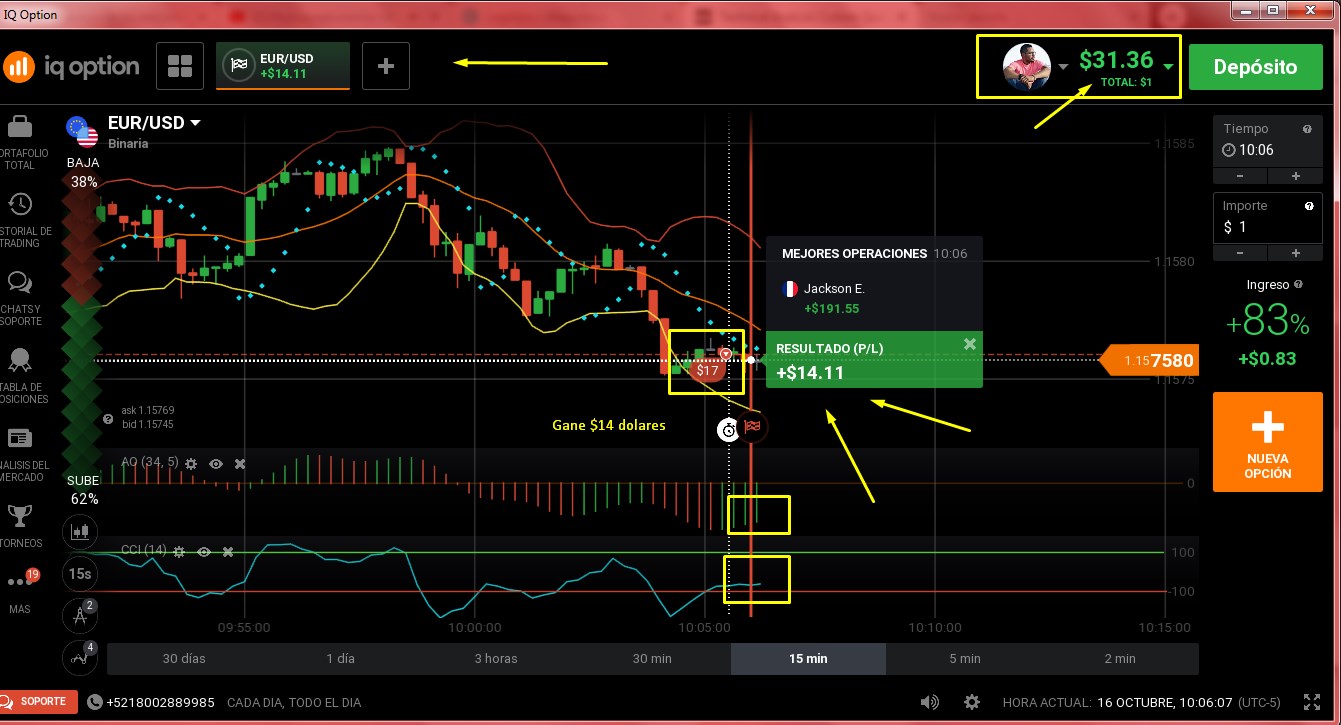This screenshot has width=1341, height=725.
Task: Click the orange Nueva Opción button
Action: pos(1267,442)
